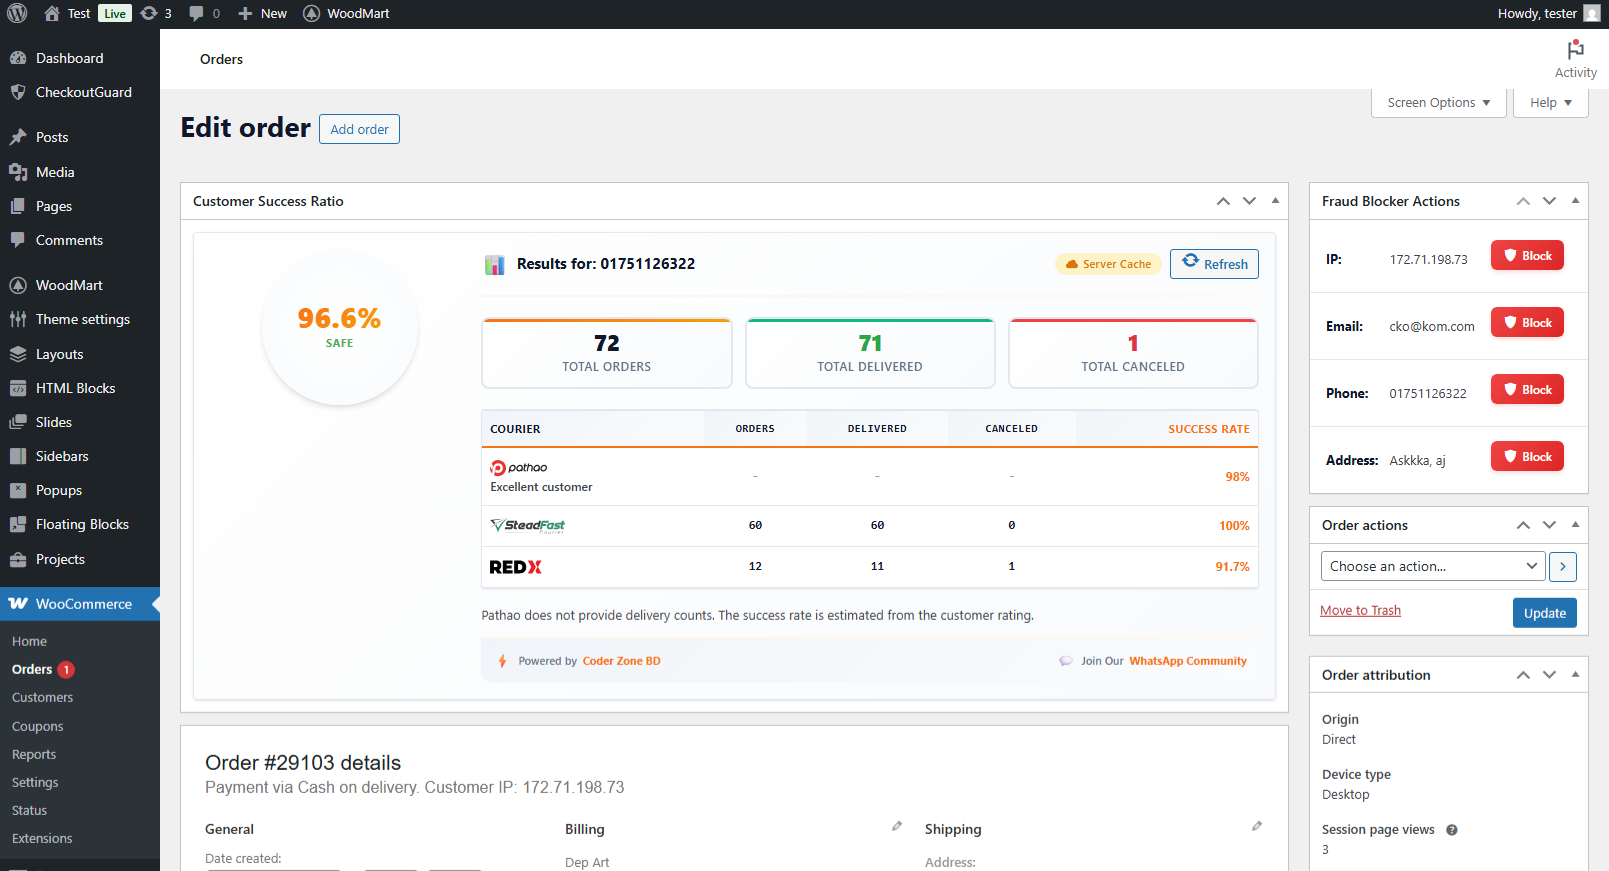Toggle the Customer Success Ratio panel
This screenshot has height=871, width=1609.
[1275, 201]
